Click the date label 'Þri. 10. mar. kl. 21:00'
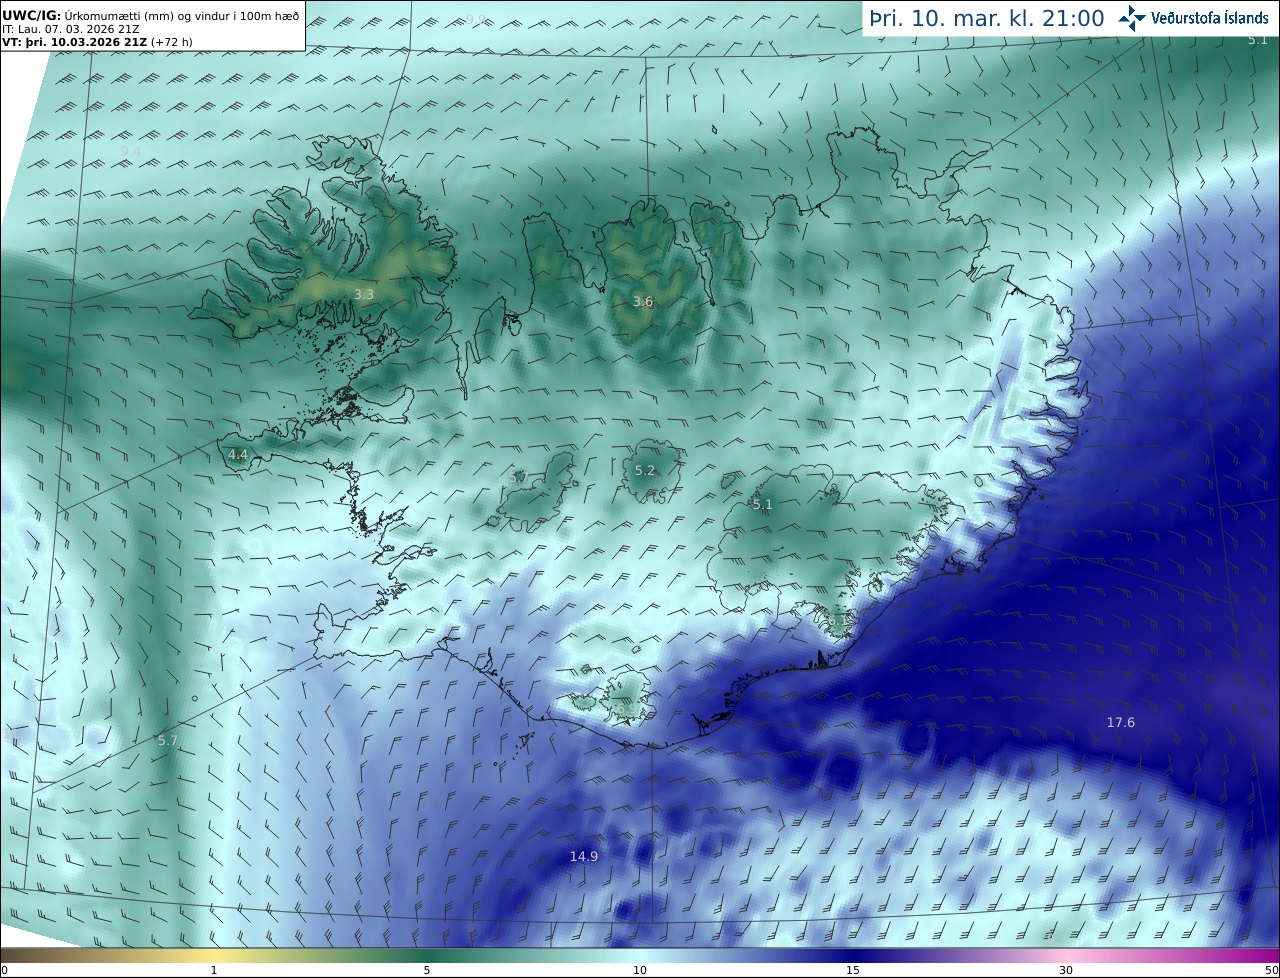This screenshot has width=1280, height=978. 987,18
